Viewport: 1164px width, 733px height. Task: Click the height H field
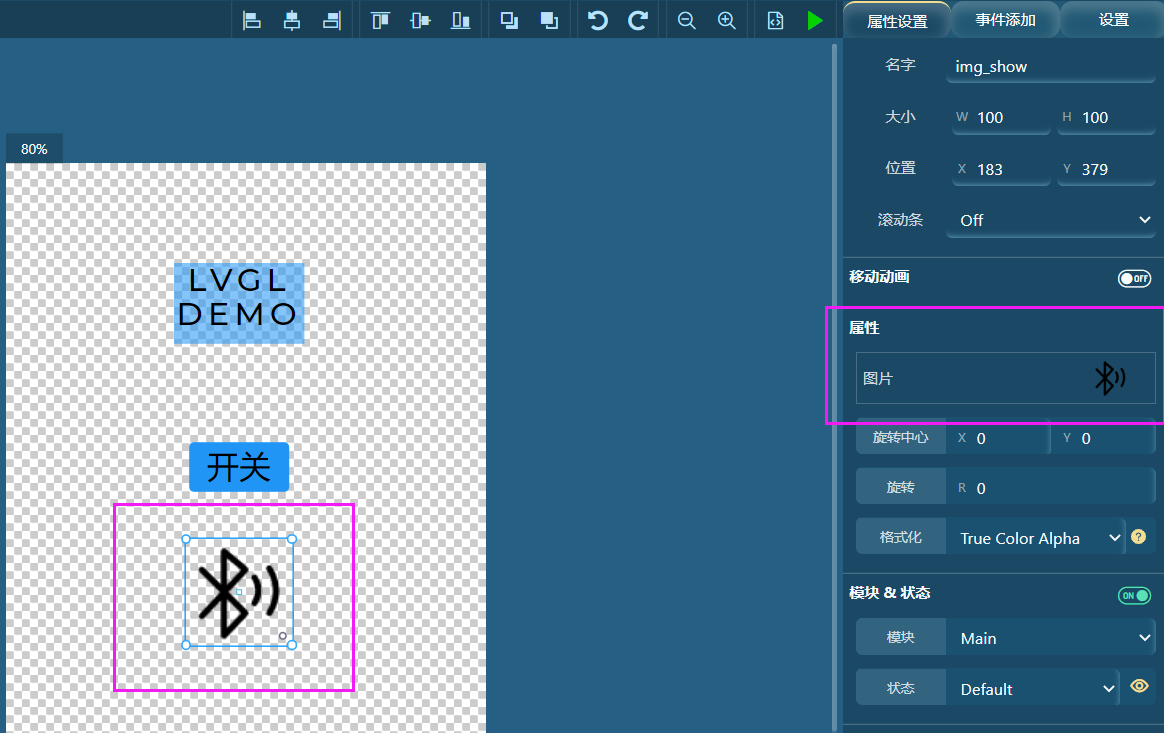point(1106,117)
